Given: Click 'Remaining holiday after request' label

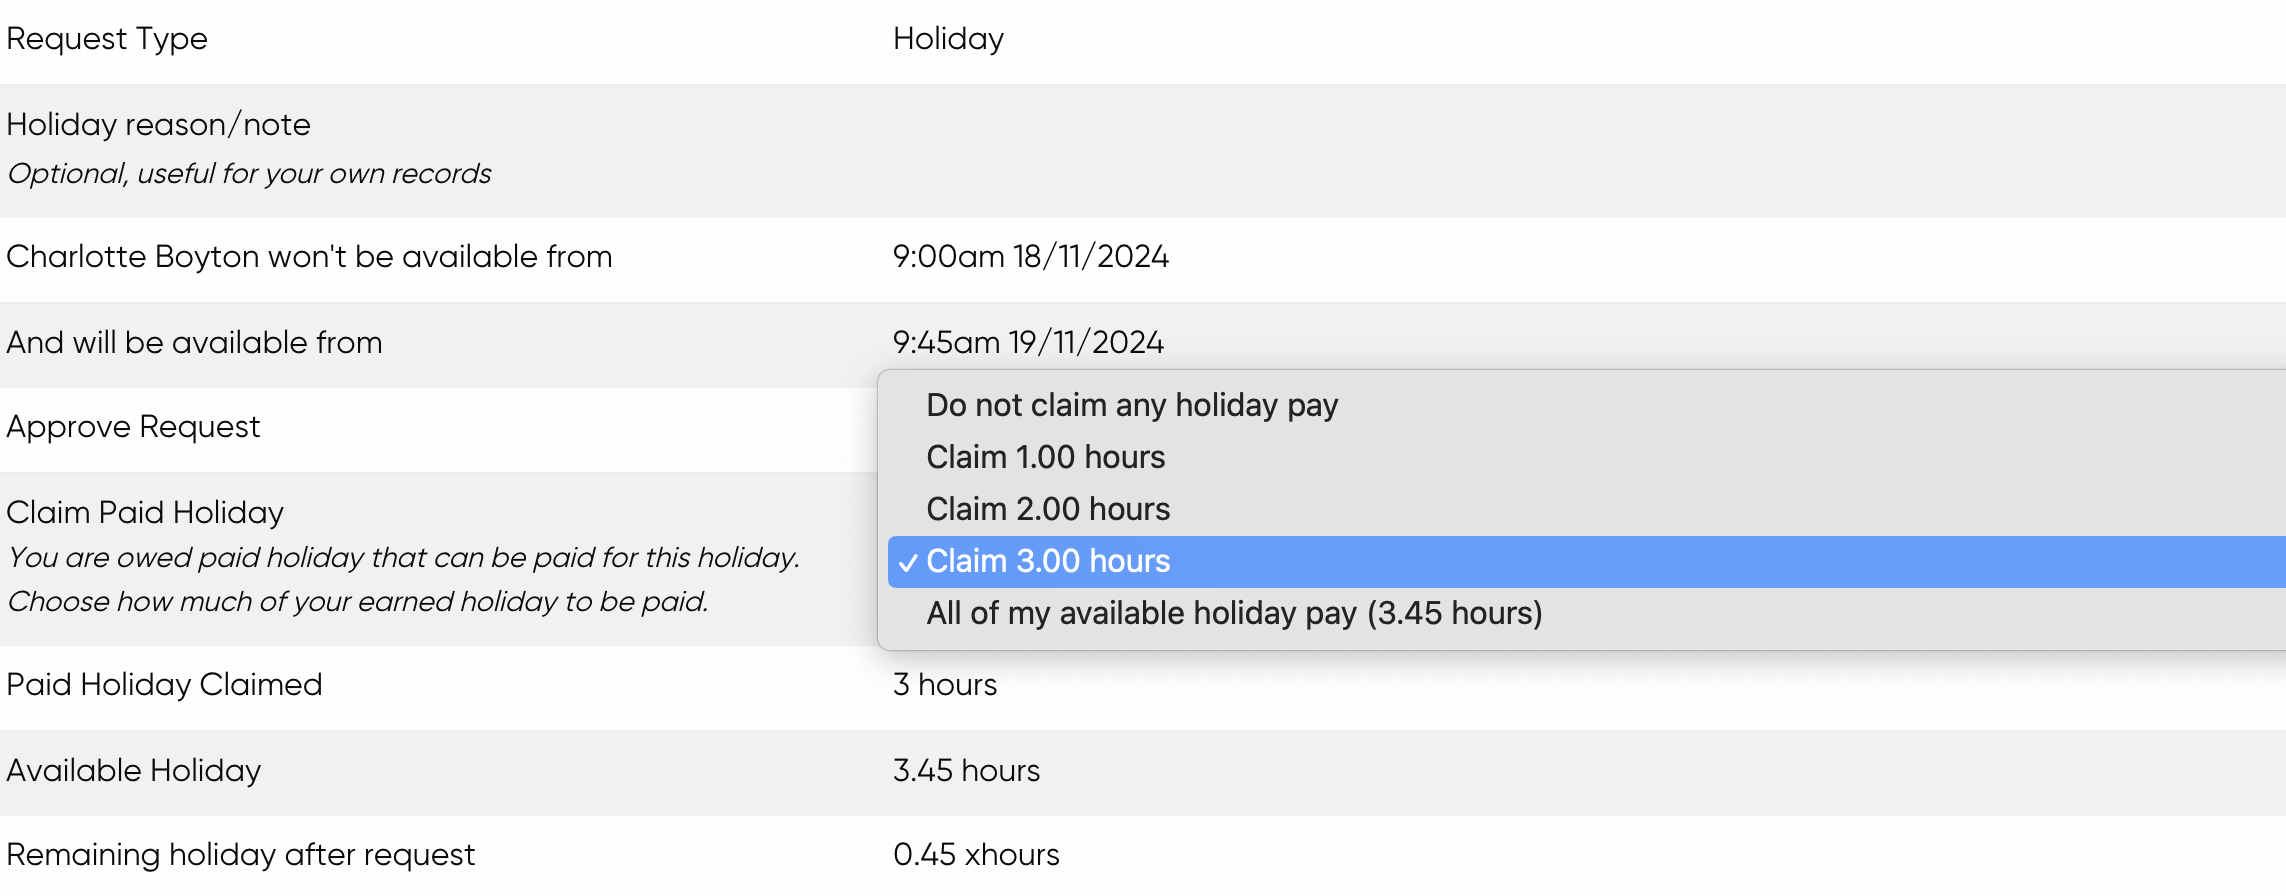Looking at the screenshot, I should tap(240, 855).
